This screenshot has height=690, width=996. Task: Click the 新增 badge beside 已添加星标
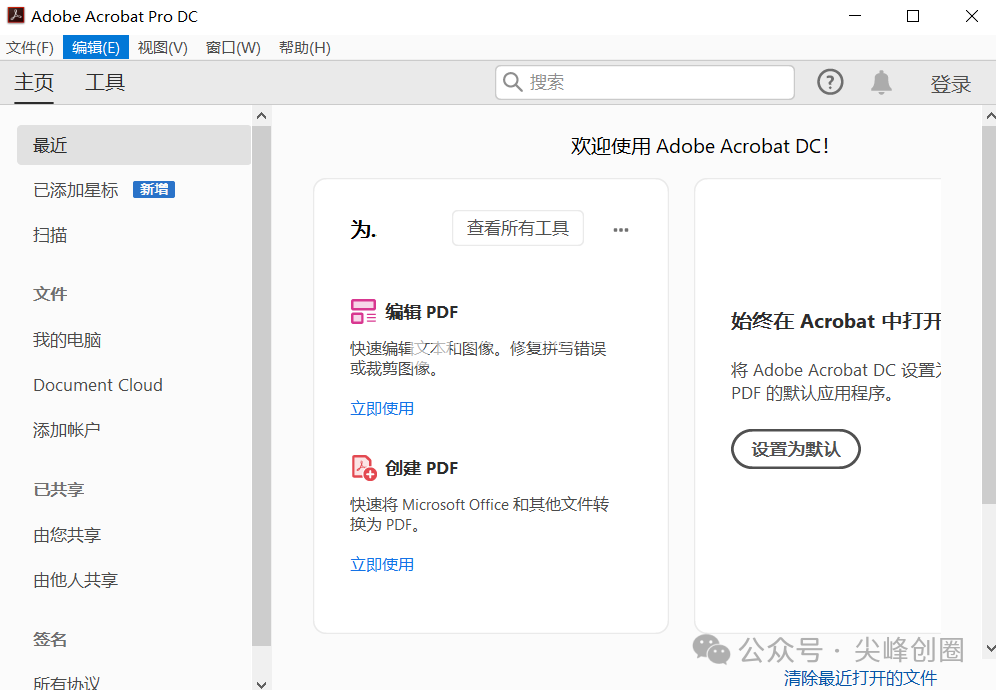[x=154, y=189]
